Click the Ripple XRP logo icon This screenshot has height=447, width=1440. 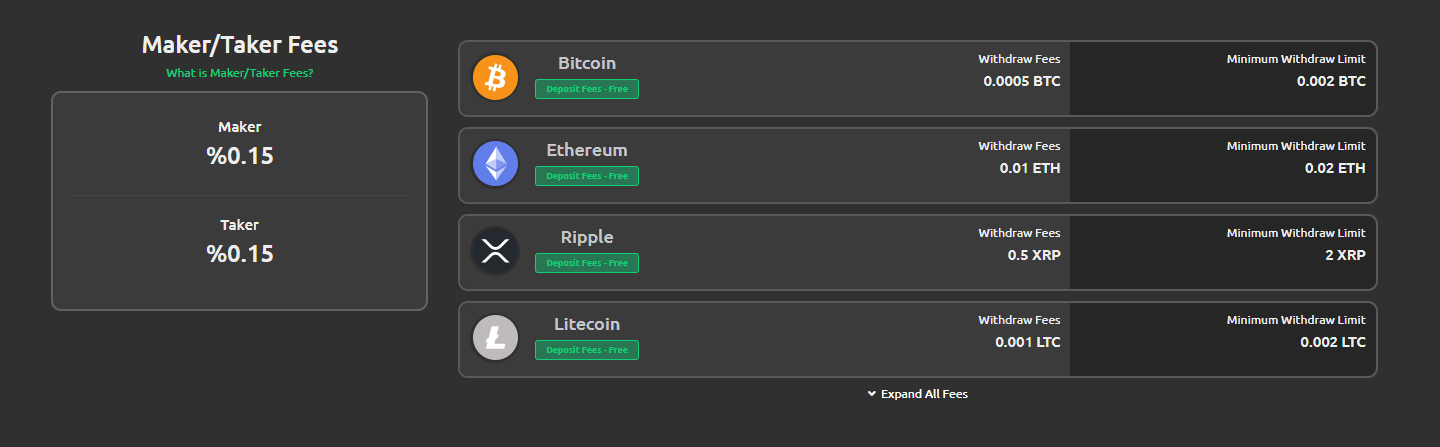[x=495, y=252]
